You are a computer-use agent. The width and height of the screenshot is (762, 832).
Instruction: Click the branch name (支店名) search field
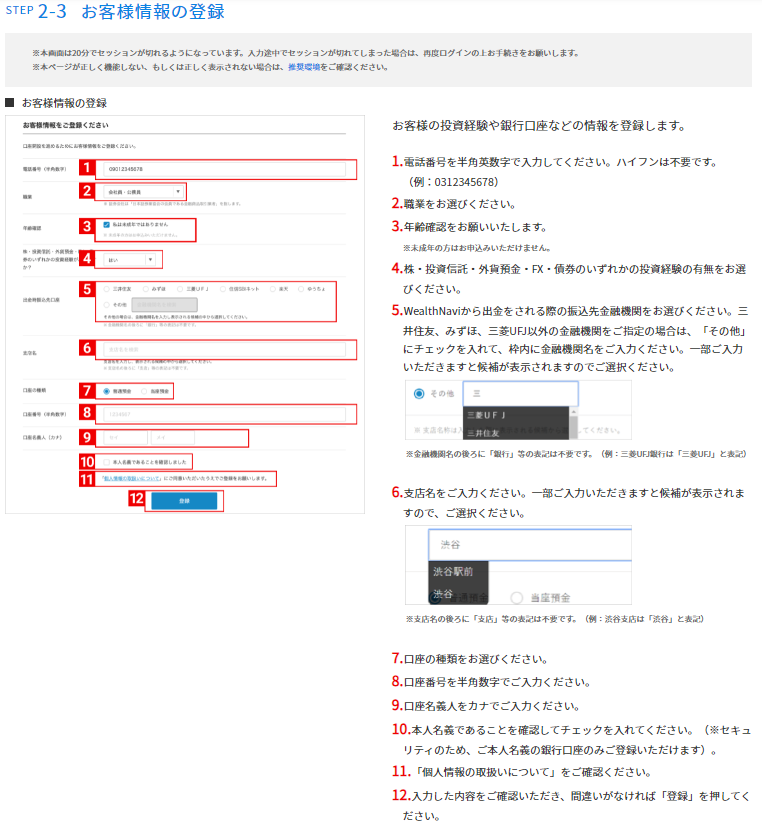224,350
